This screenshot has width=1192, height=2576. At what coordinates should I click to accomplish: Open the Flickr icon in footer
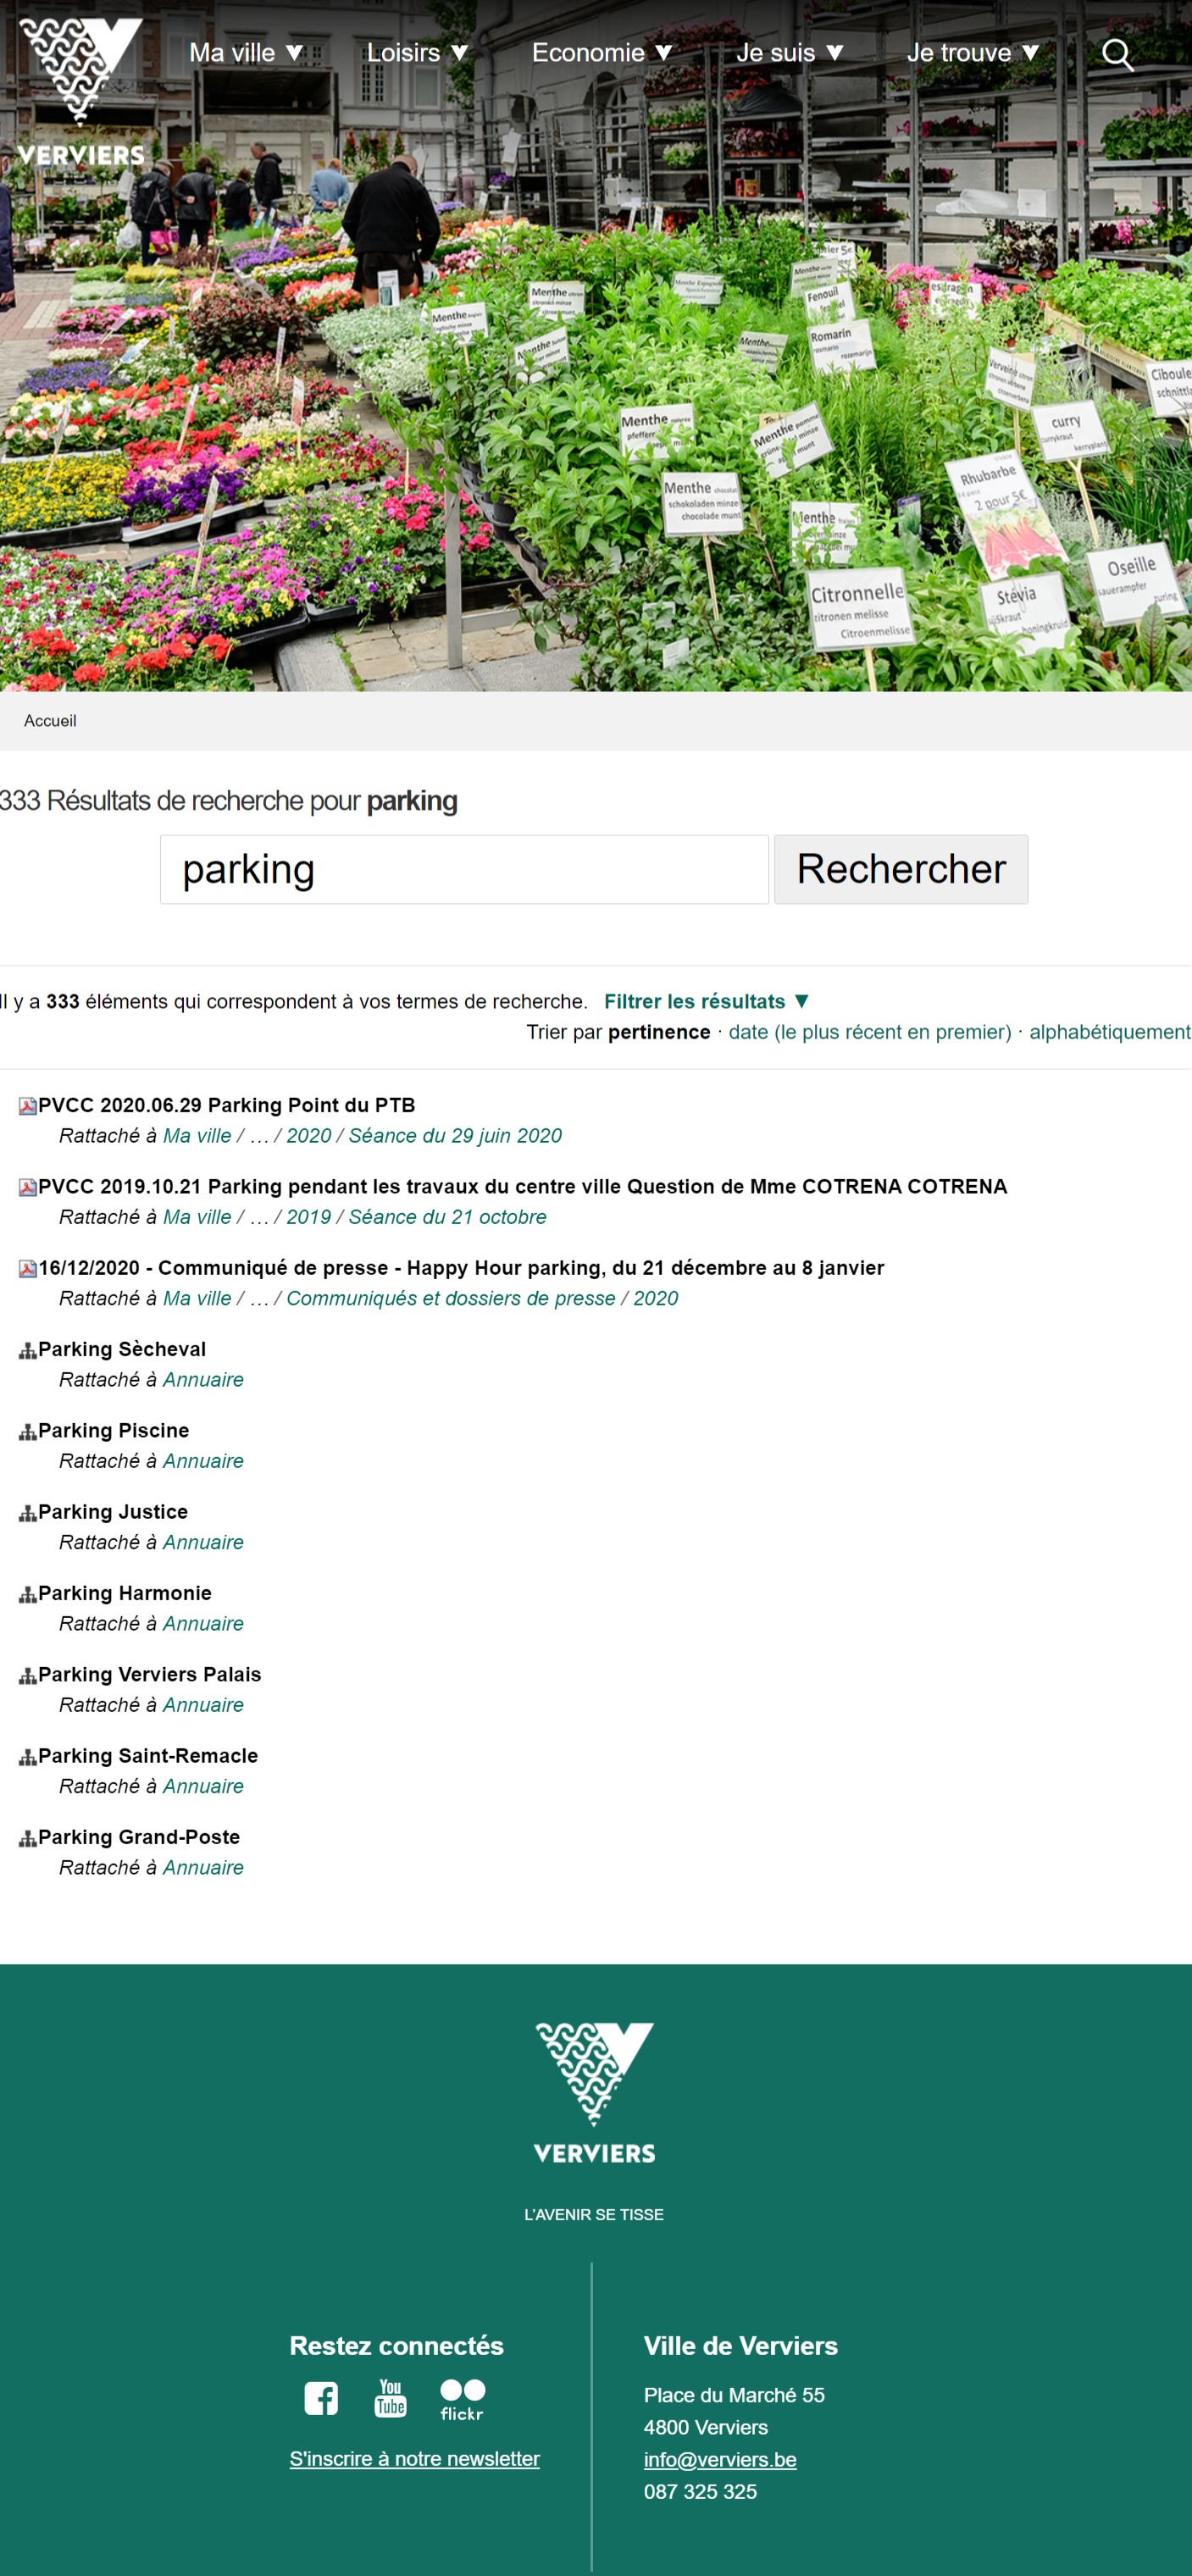click(x=462, y=2398)
